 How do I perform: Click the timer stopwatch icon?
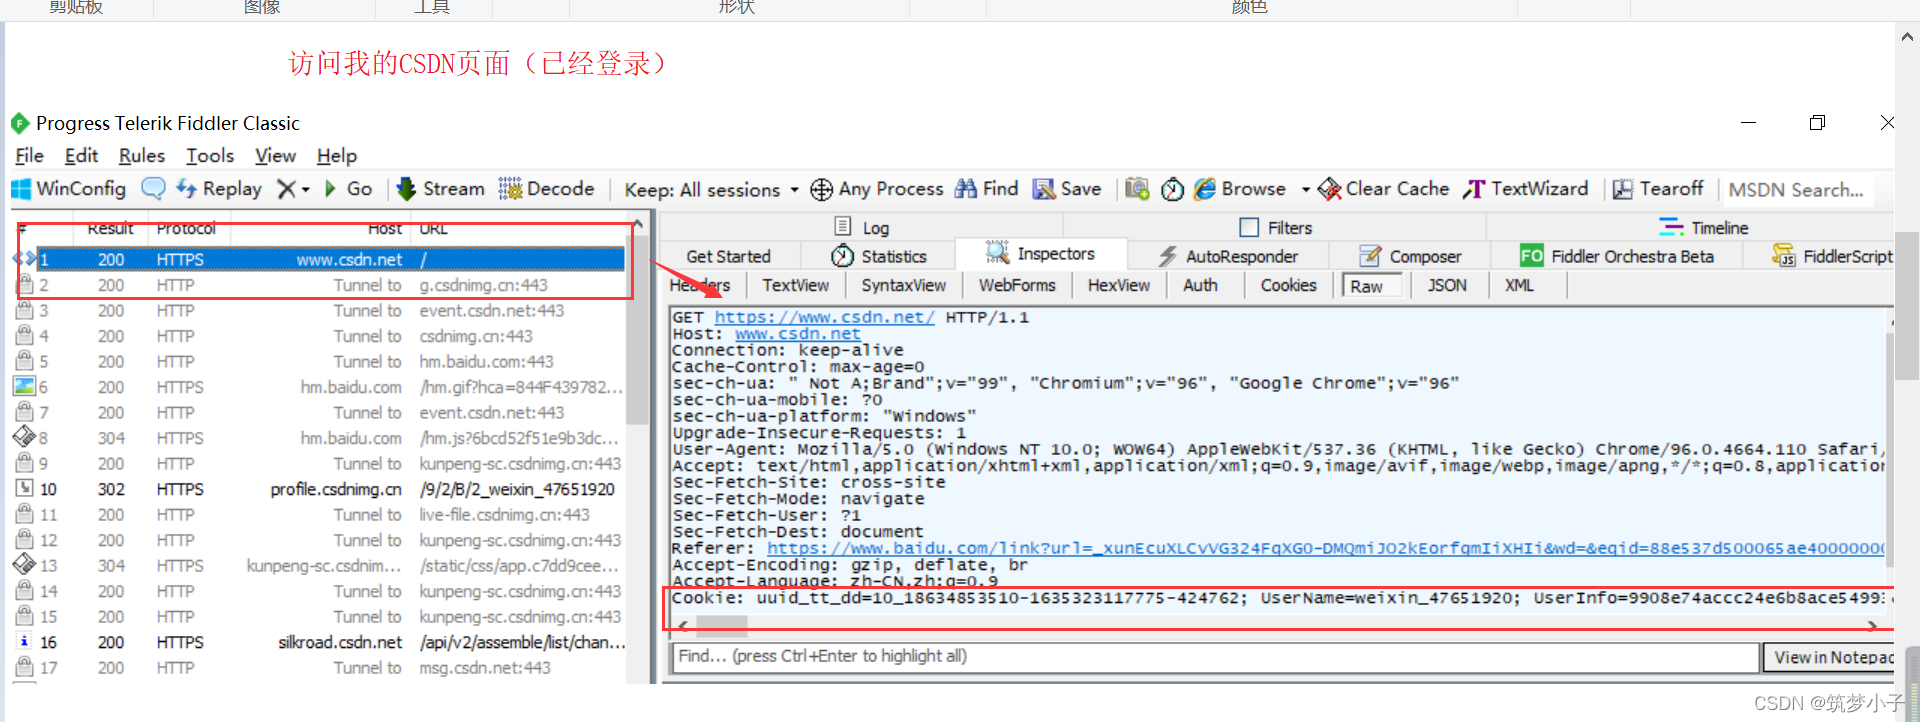pyautogui.click(x=1172, y=189)
